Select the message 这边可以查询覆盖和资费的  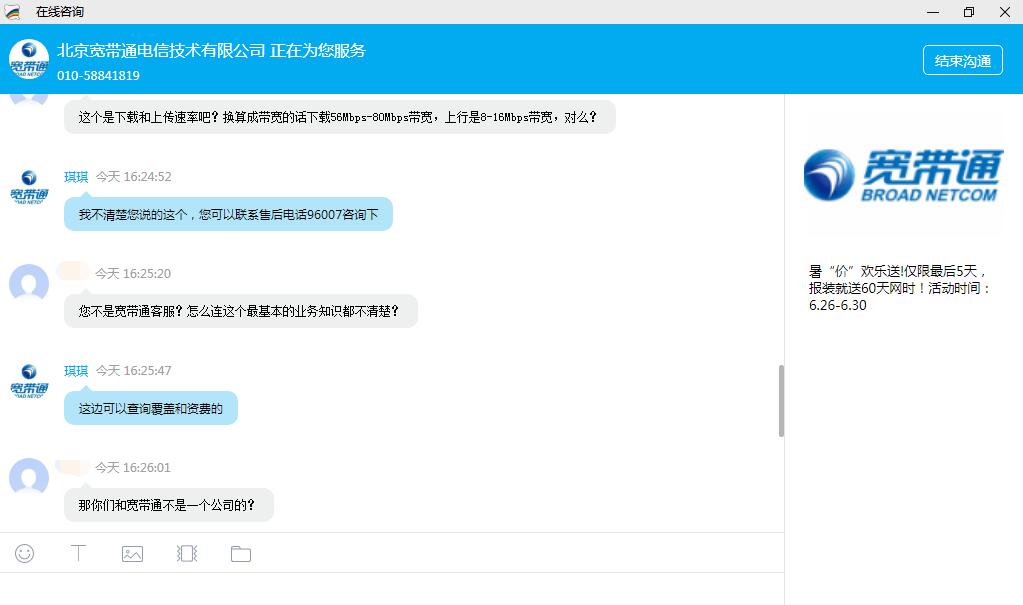(151, 408)
